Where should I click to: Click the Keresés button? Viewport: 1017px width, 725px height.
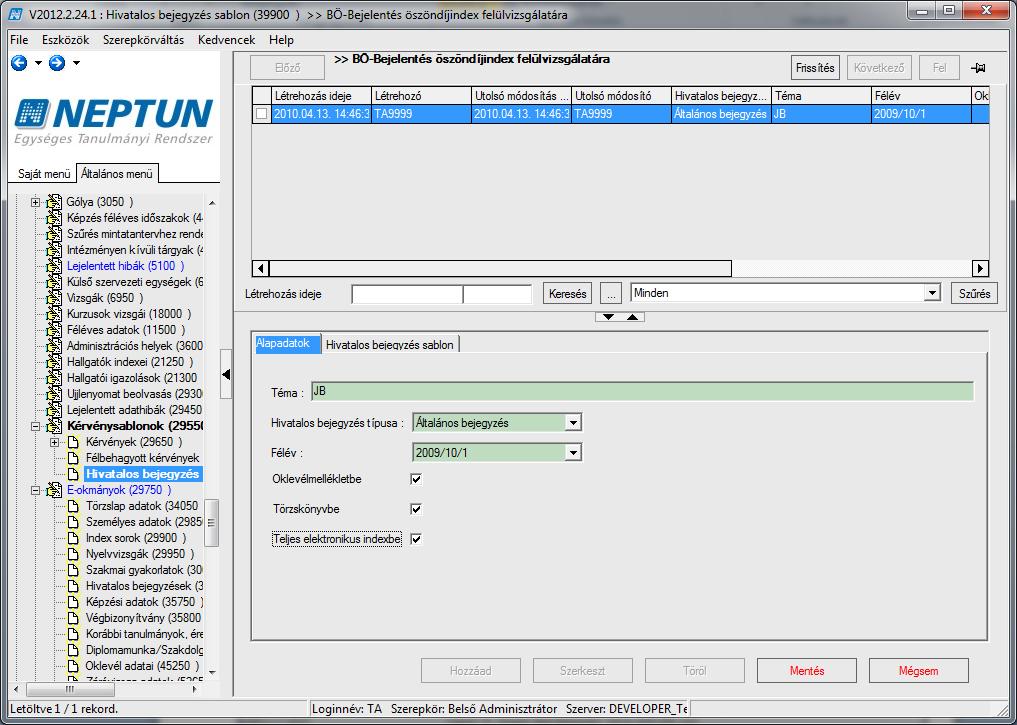(568, 294)
